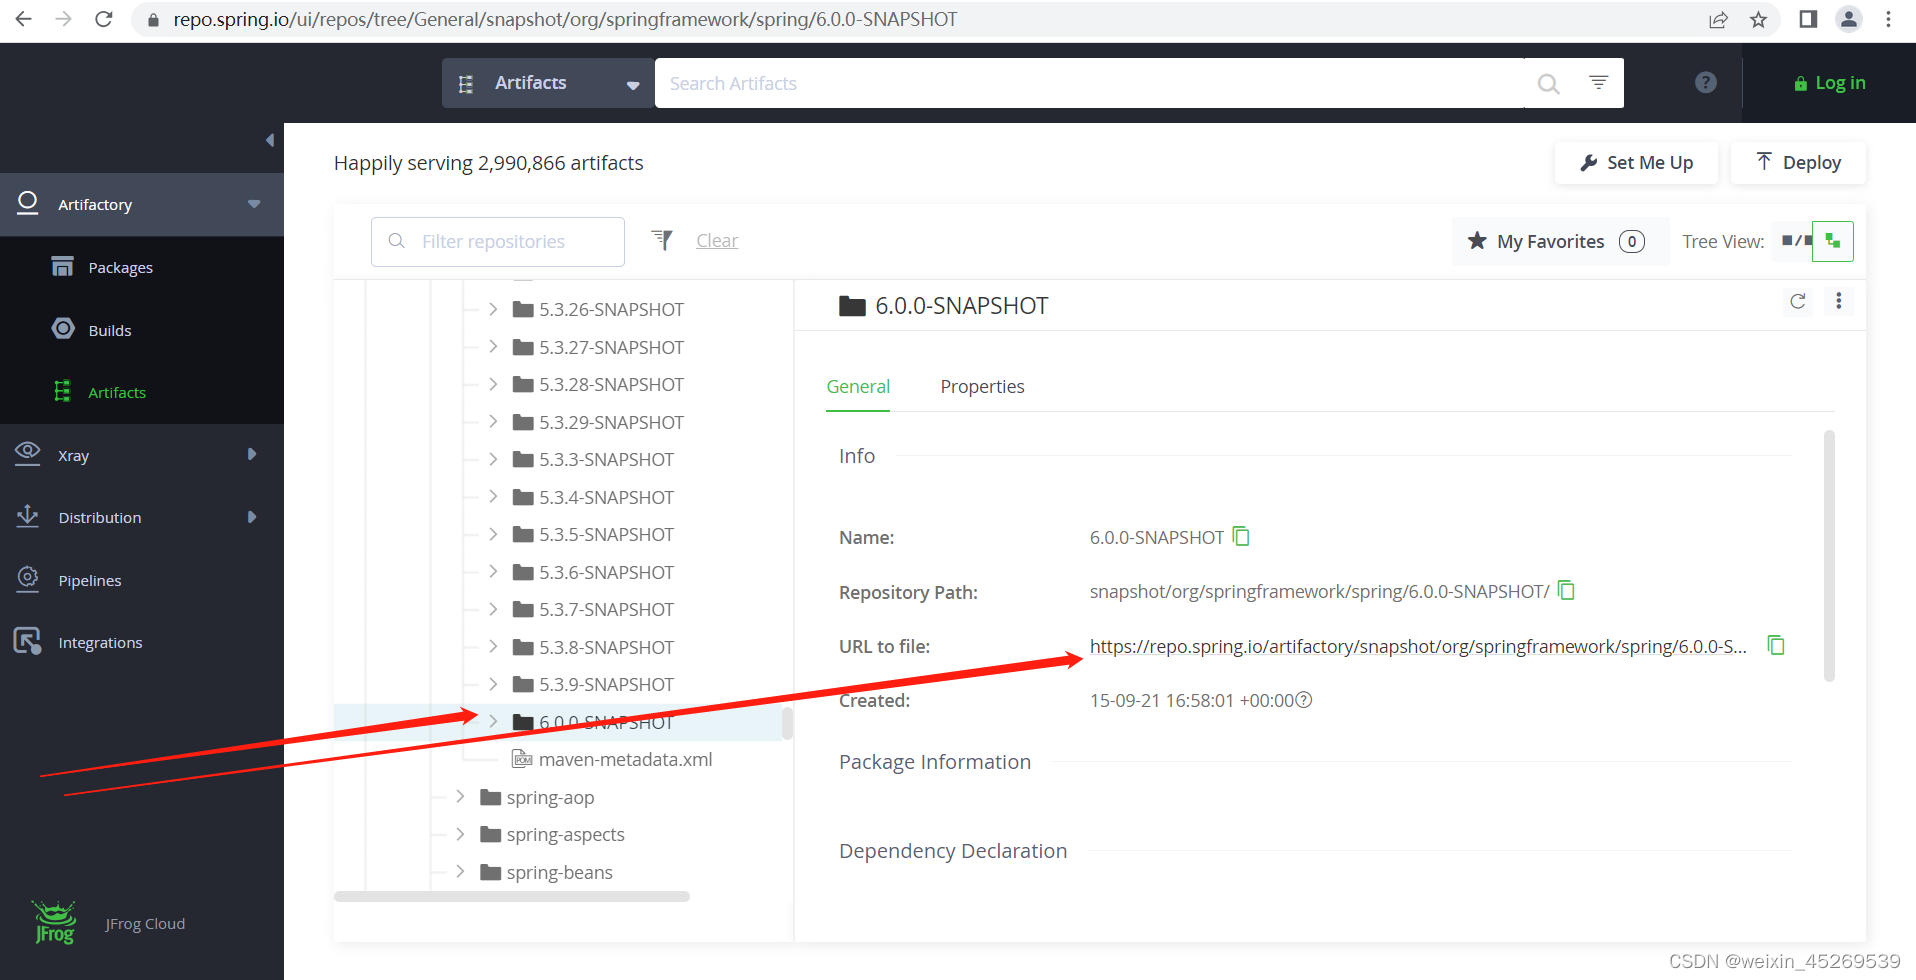Switch to the General tab
Viewport: 1916px width, 980px height.
click(858, 387)
